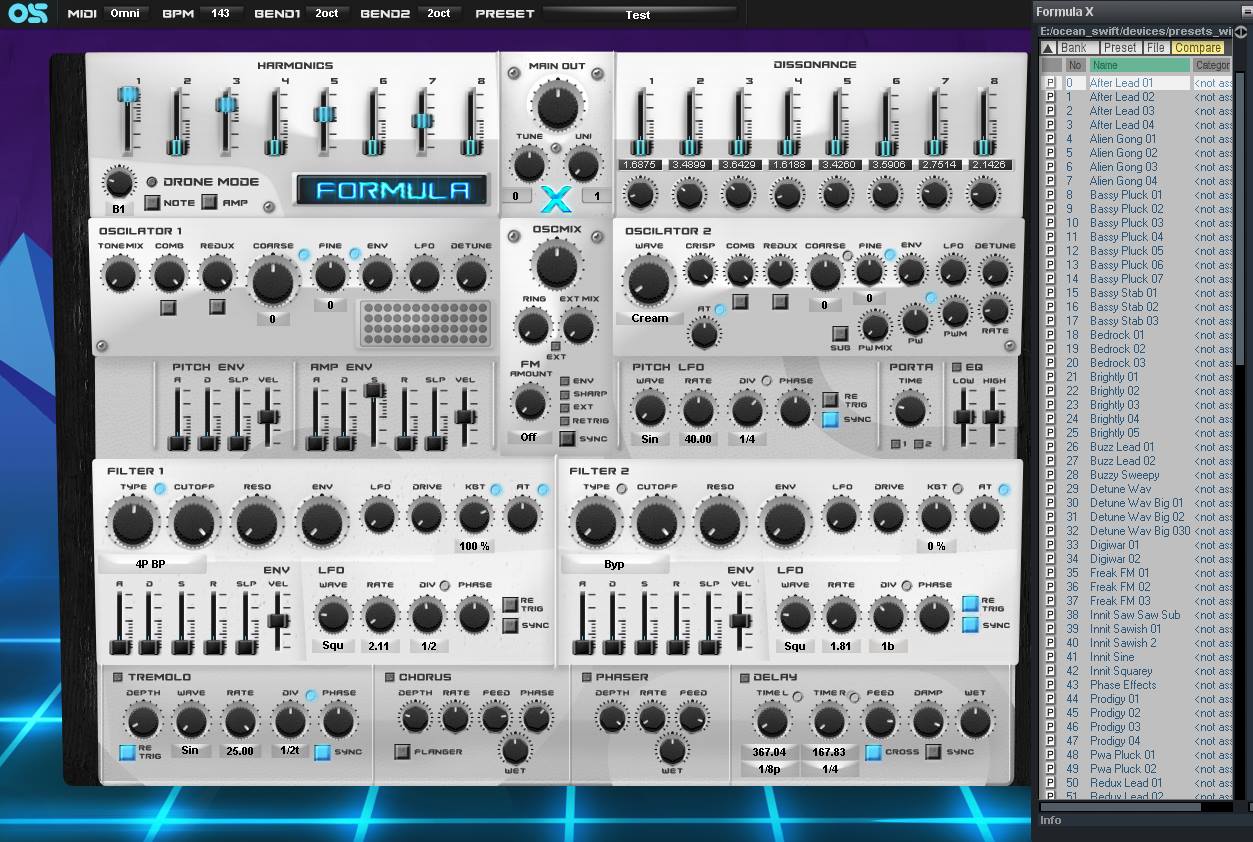
Task: Click the drone note B1 value
Action: click(119, 209)
